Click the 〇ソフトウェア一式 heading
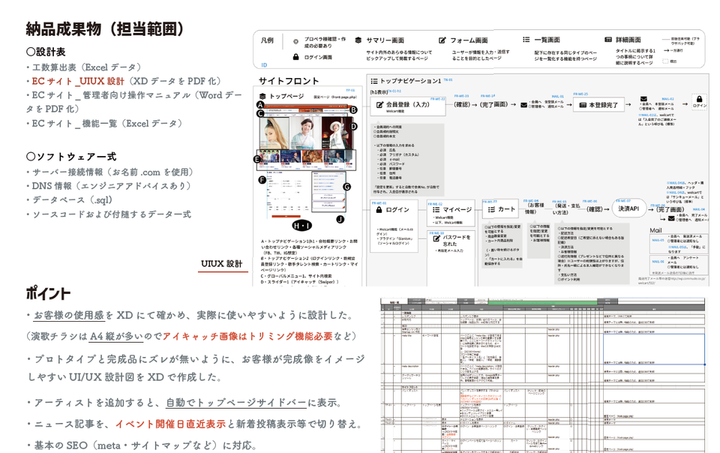Image resolution: width=720 pixels, height=453 pixels. tap(71, 157)
